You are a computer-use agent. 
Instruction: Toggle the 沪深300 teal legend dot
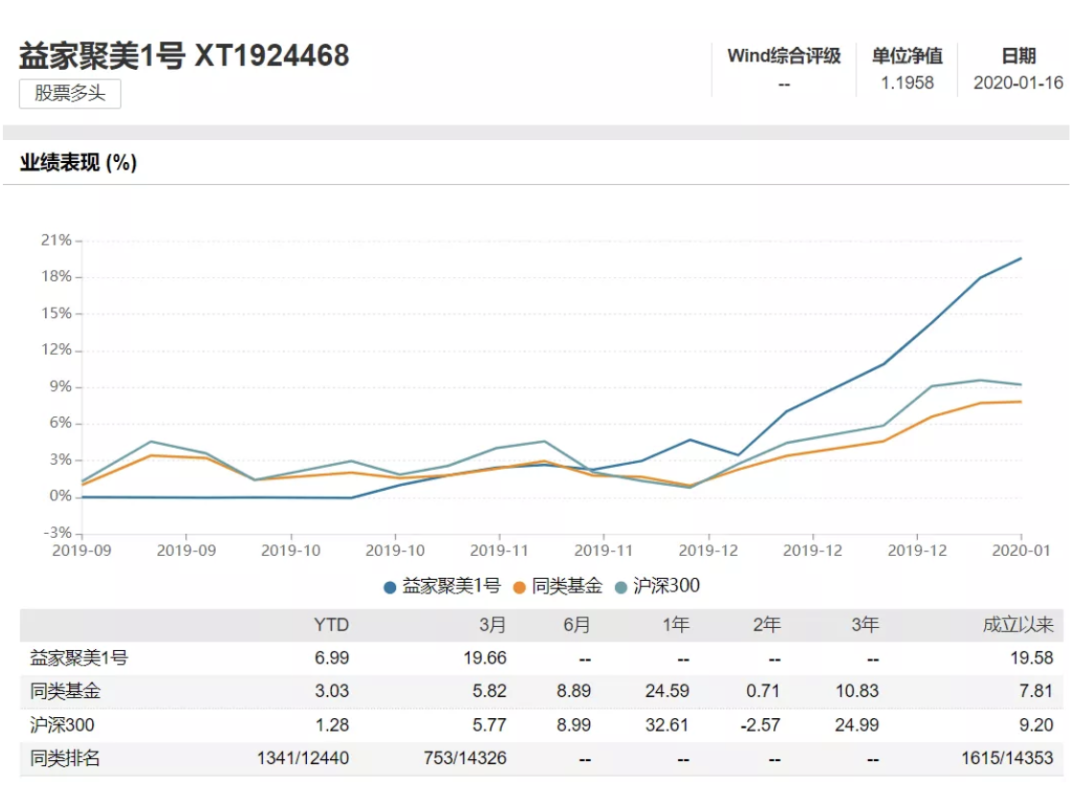click(621, 588)
